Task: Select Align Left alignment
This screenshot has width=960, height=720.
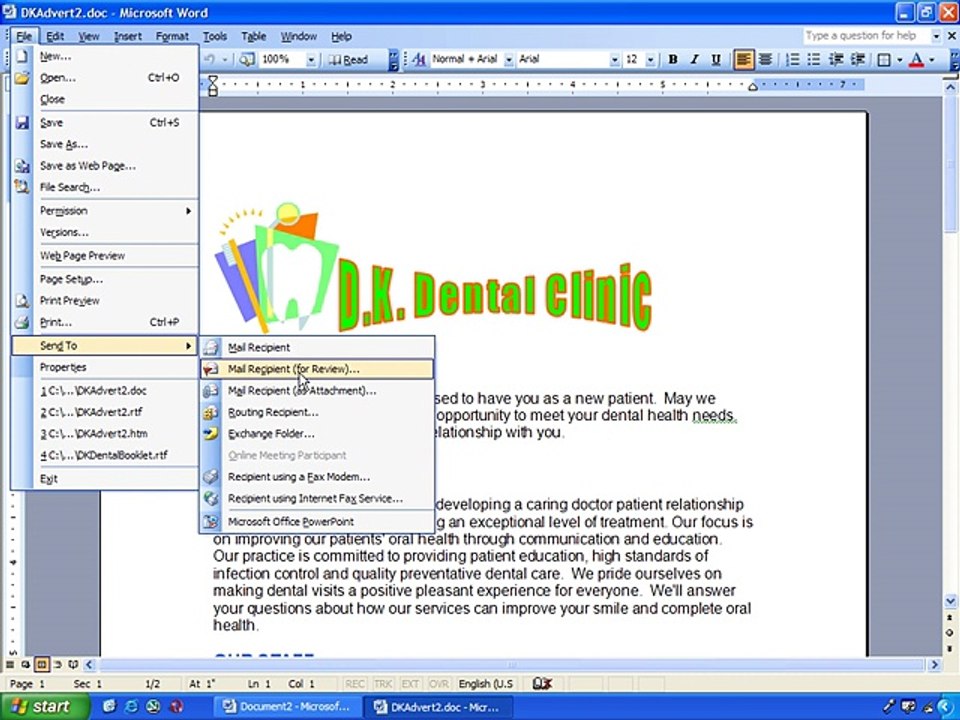Action: point(743,59)
